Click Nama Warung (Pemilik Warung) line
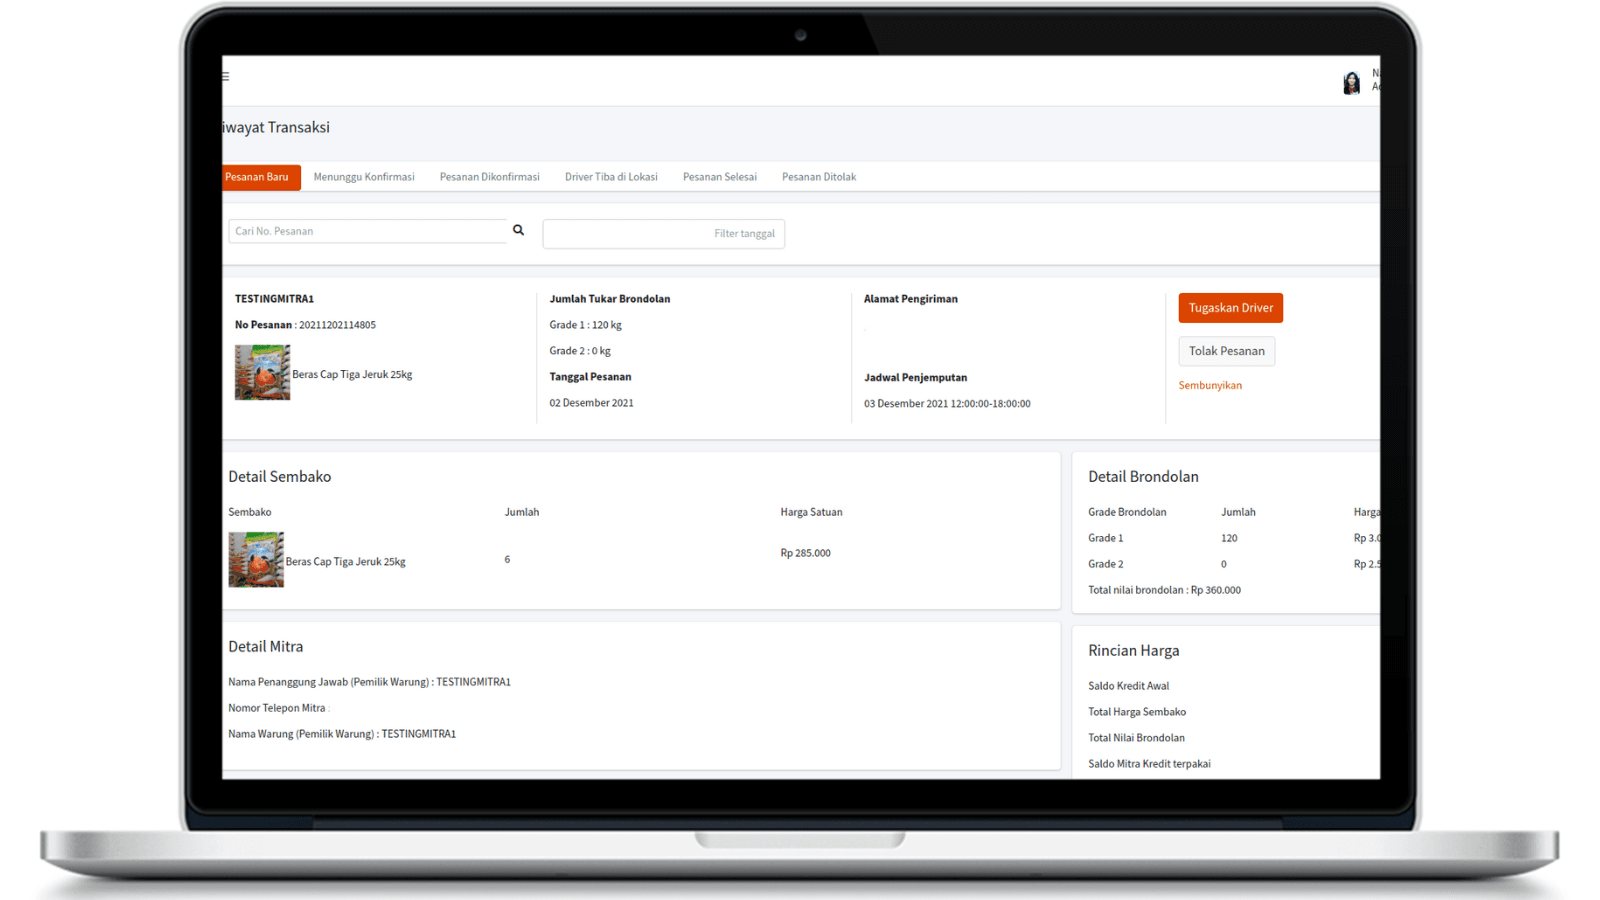1600x900 pixels. pyautogui.click(x=342, y=734)
